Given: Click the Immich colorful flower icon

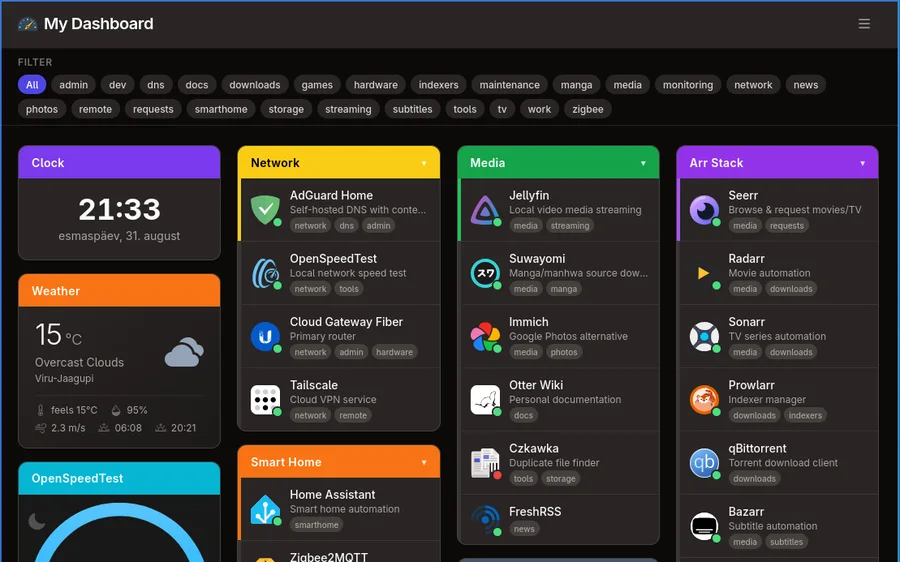Looking at the screenshot, I should pyautogui.click(x=485, y=336).
